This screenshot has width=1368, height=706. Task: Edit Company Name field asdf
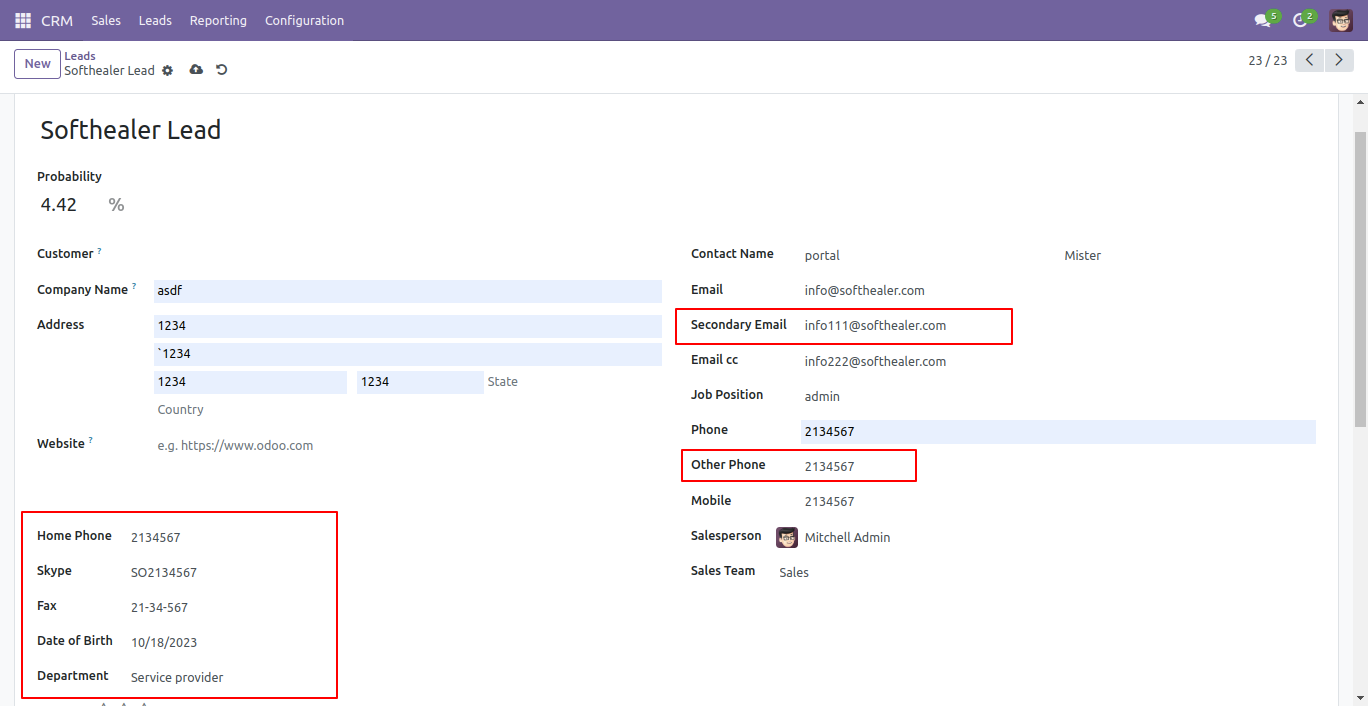click(408, 291)
